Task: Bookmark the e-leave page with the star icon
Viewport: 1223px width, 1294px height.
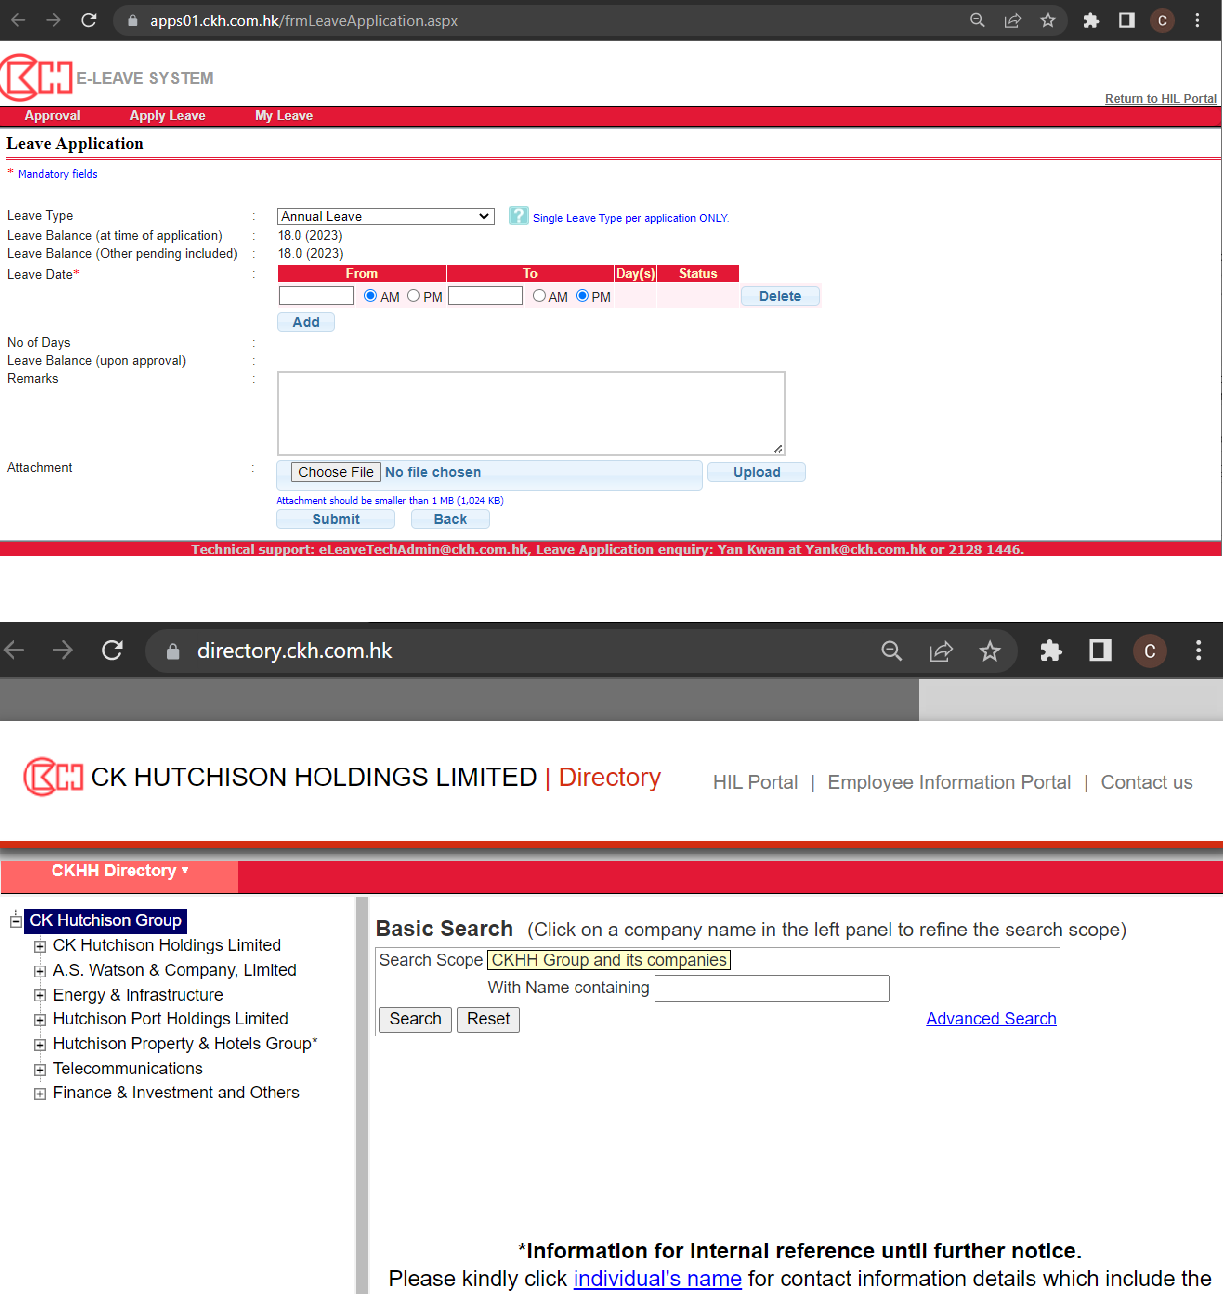Action: [1048, 20]
